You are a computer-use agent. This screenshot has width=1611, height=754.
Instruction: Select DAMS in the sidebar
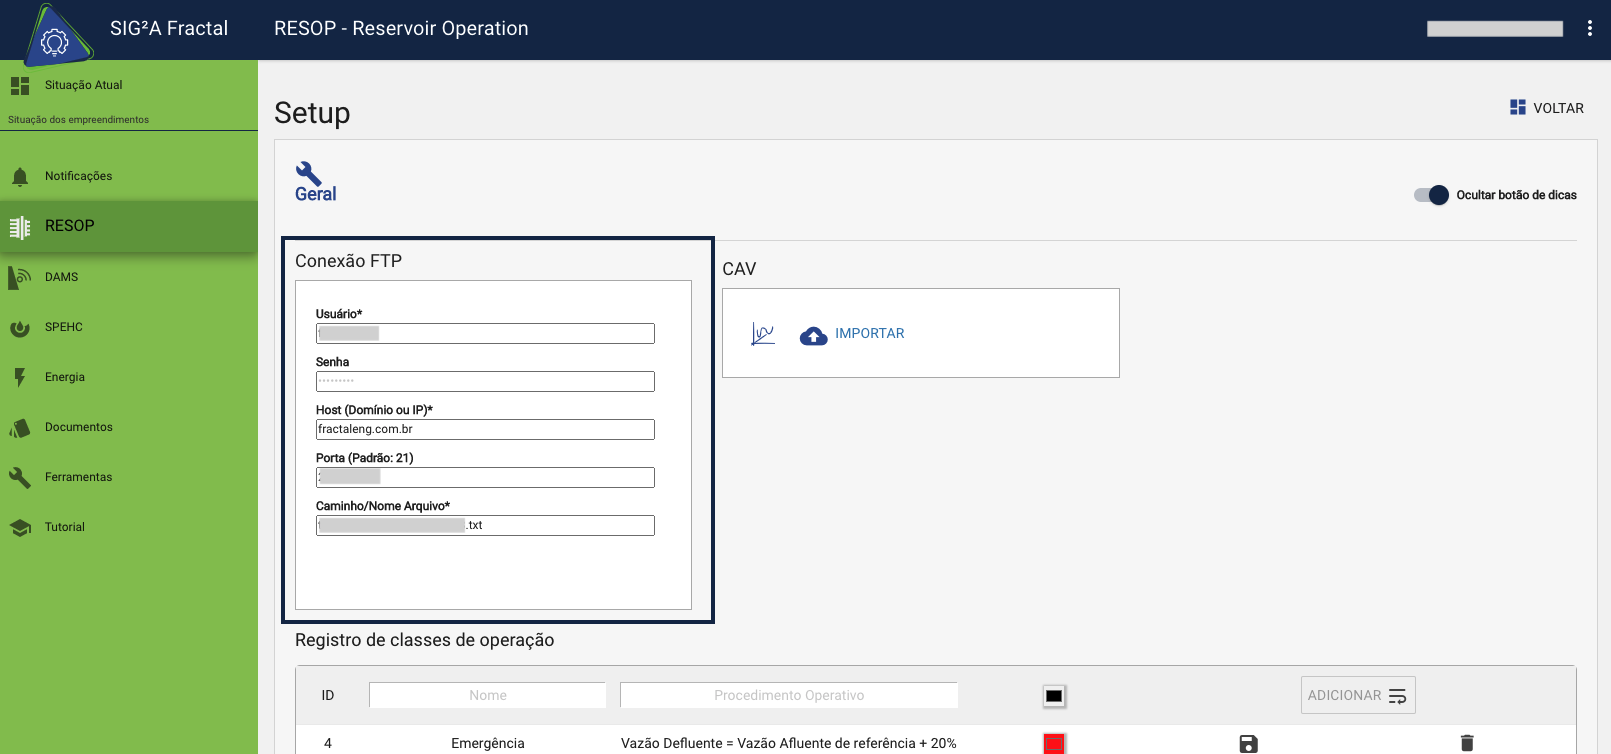[x=61, y=277]
